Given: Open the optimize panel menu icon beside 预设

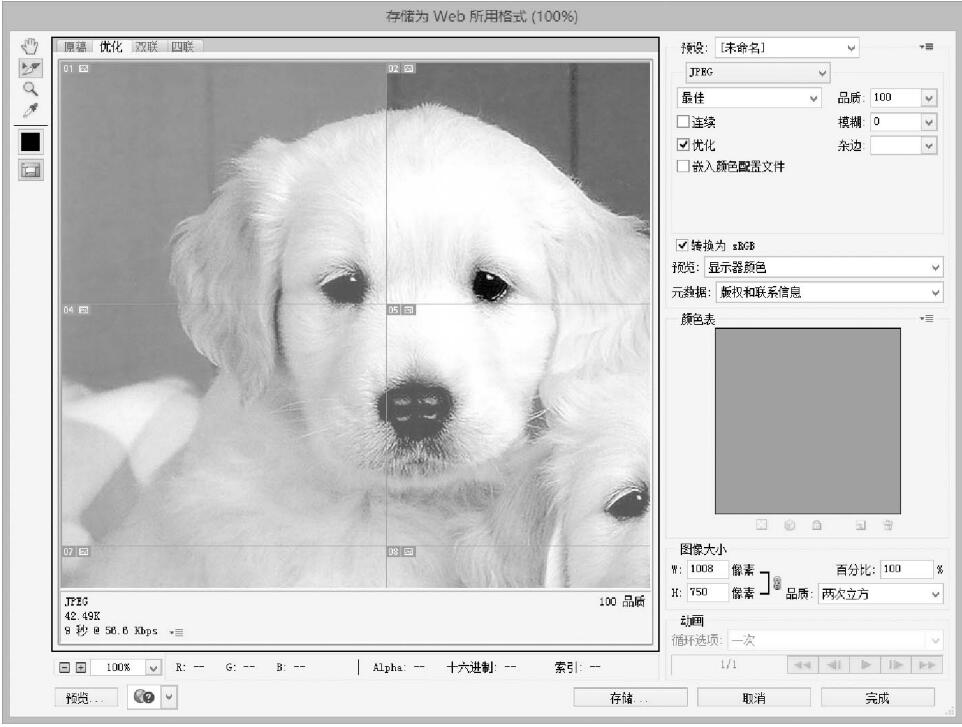Looking at the screenshot, I should click(x=926, y=47).
